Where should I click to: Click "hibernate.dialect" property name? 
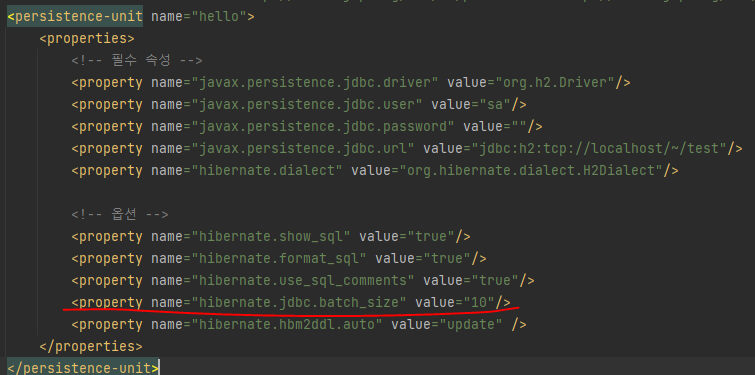267,170
